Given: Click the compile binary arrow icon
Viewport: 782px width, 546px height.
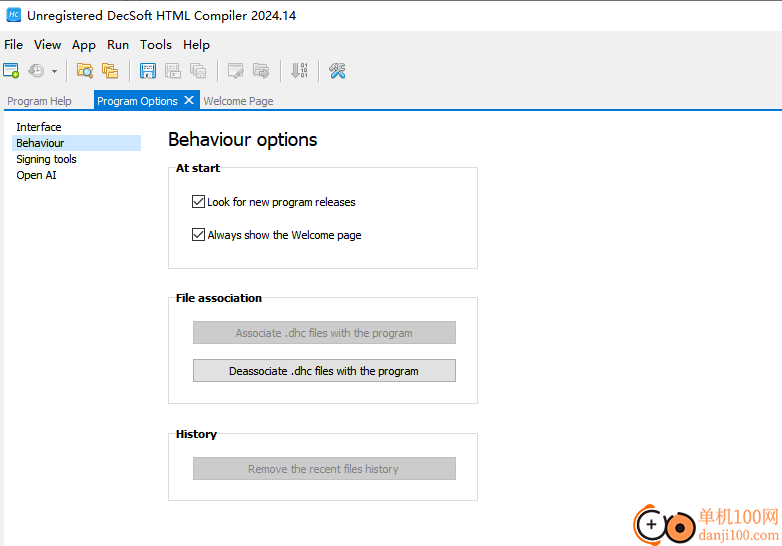Looking at the screenshot, I should [299, 71].
